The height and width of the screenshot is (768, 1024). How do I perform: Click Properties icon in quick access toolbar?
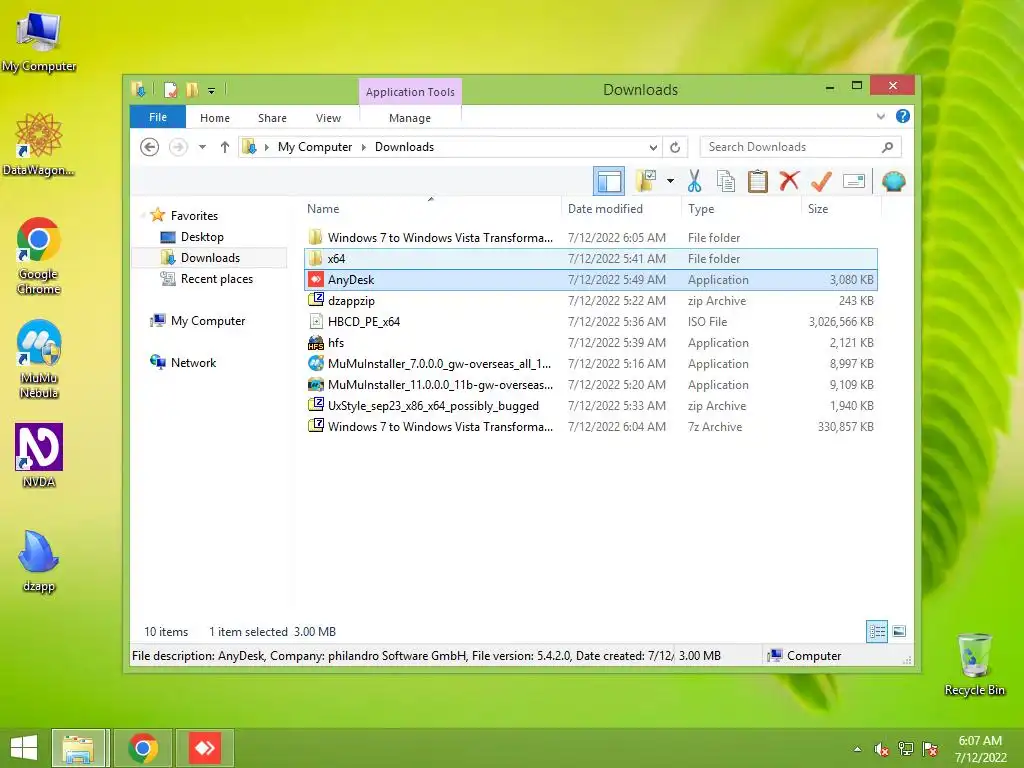170,90
